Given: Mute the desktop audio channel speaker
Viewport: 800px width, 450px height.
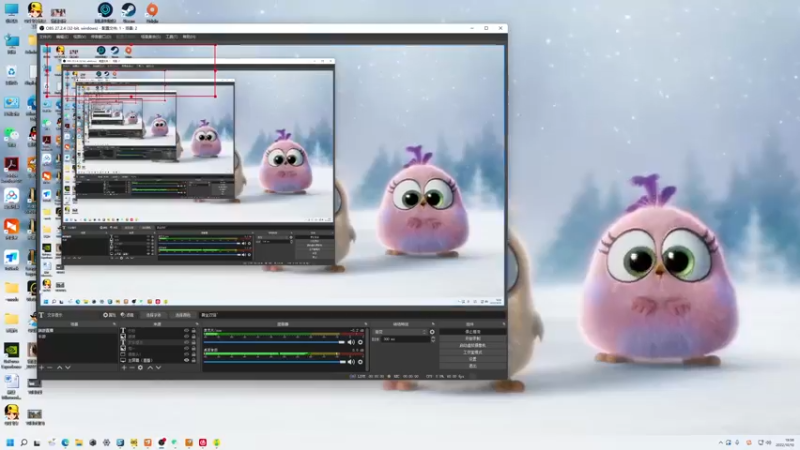Looking at the screenshot, I should pyautogui.click(x=351, y=362).
